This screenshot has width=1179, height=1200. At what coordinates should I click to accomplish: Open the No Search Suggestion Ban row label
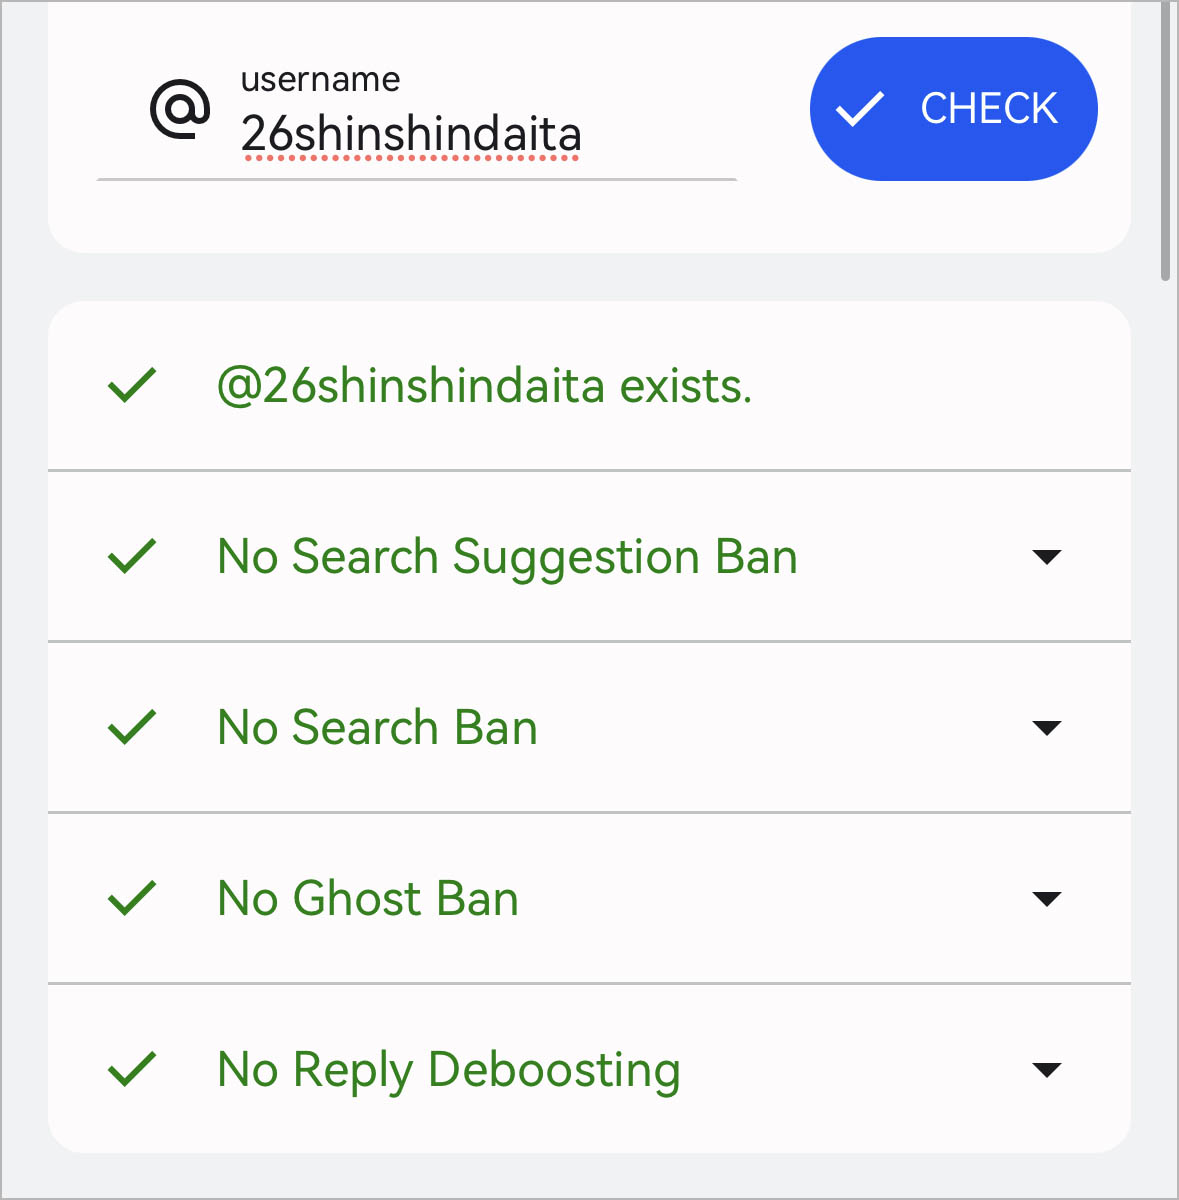click(x=507, y=557)
